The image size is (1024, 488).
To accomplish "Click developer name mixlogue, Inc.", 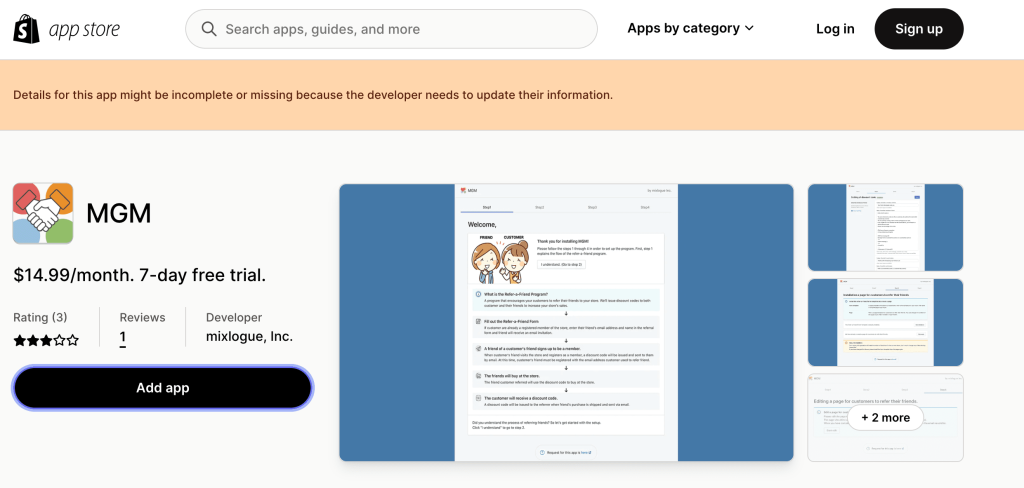I will click(x=249, y=337).
